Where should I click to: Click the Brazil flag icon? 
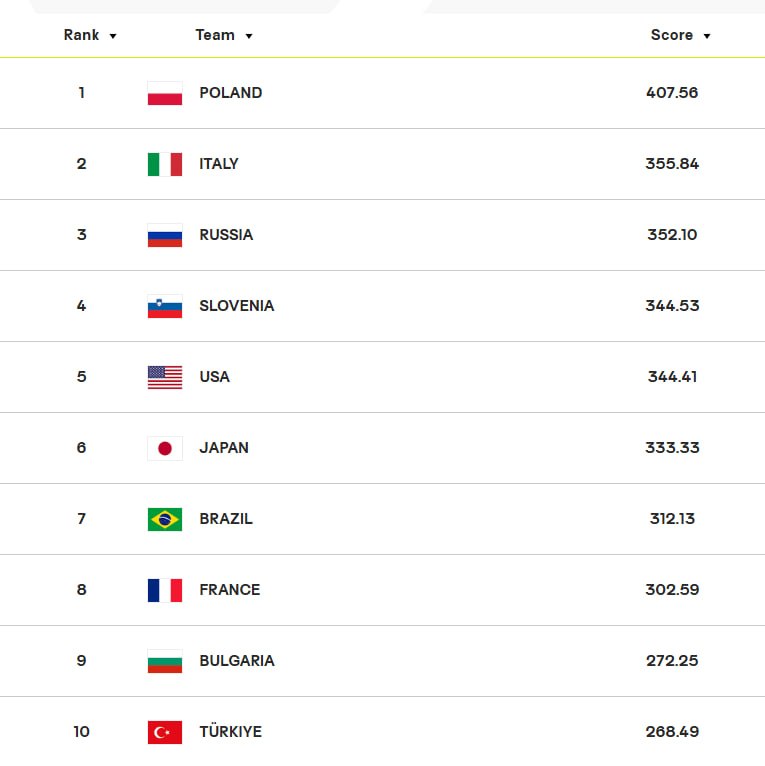pos(165,519)
